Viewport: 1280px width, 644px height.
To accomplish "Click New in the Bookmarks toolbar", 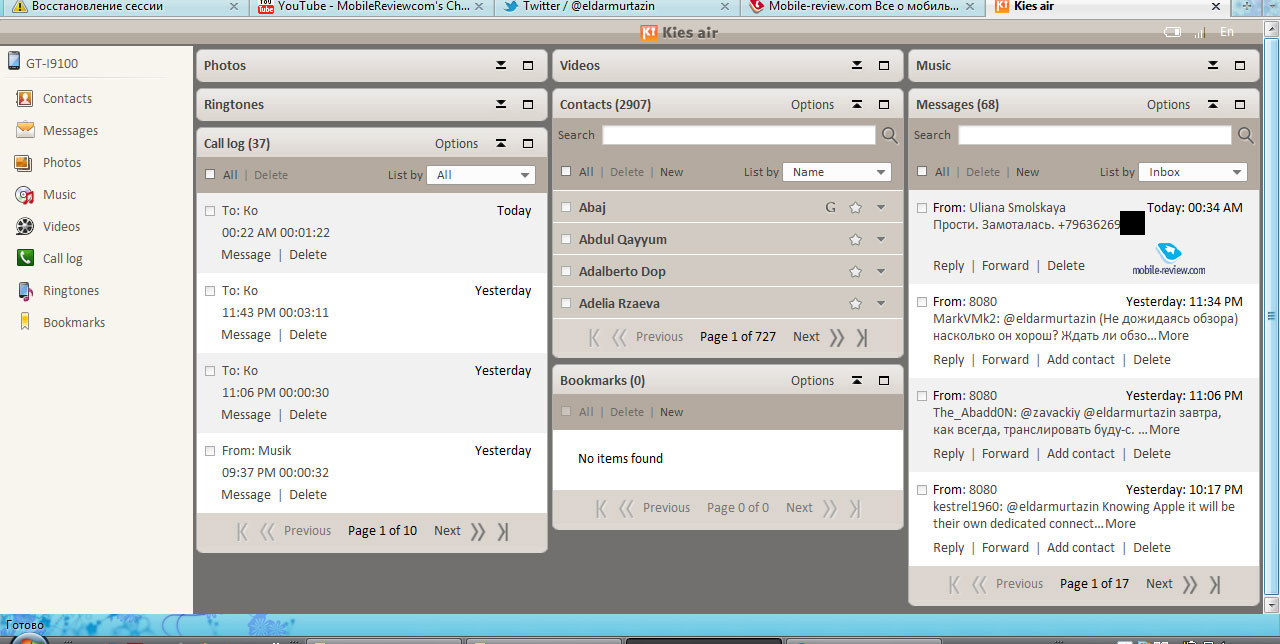I will 672,412.
